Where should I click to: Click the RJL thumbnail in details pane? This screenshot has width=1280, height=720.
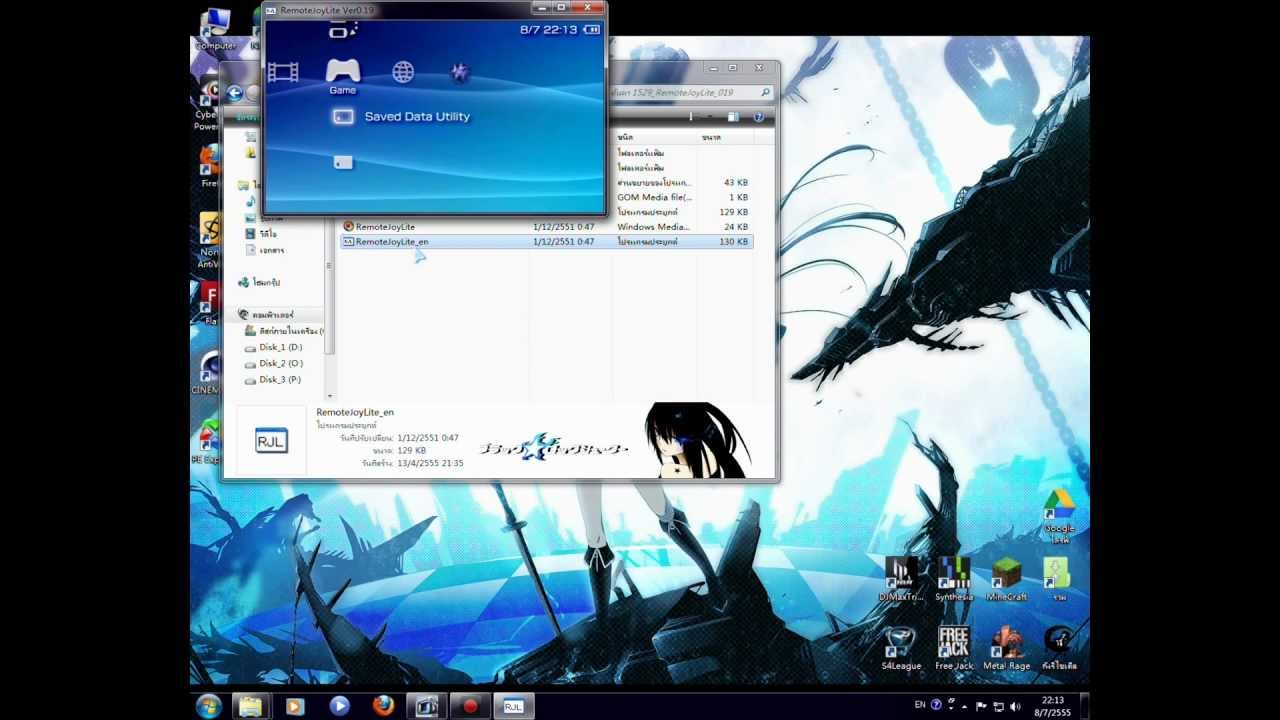pos(271,441)
